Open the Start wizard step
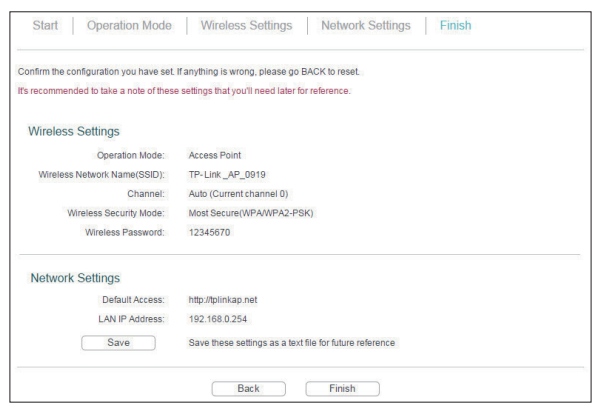This screenshot has width=599, height=409. [x=45, y=26]
